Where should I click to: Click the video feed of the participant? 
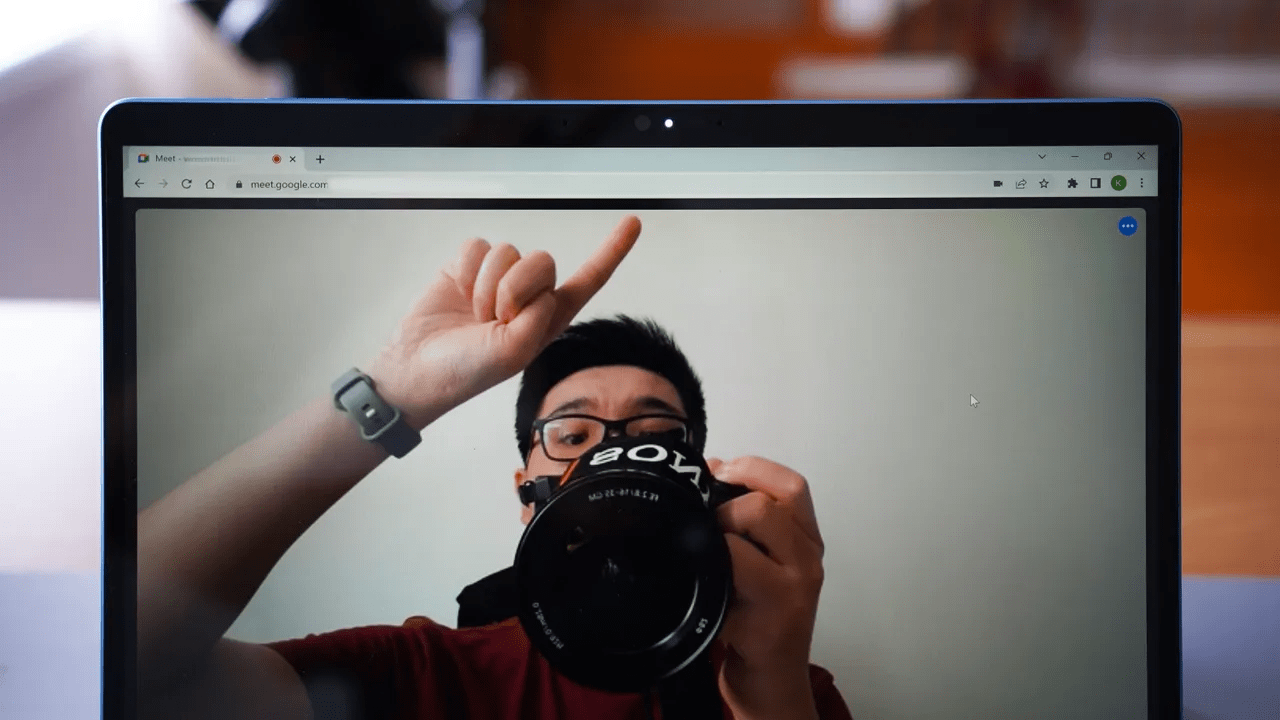point(640,462)
